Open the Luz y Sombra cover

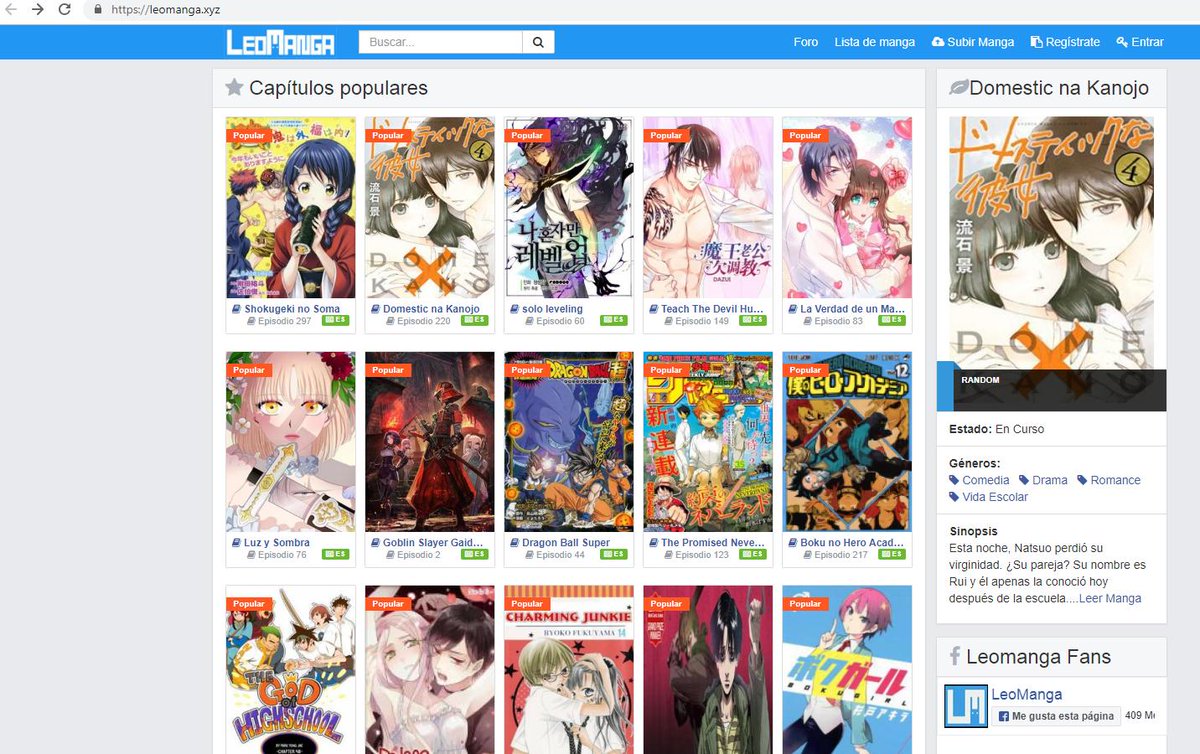pos(291,441)
